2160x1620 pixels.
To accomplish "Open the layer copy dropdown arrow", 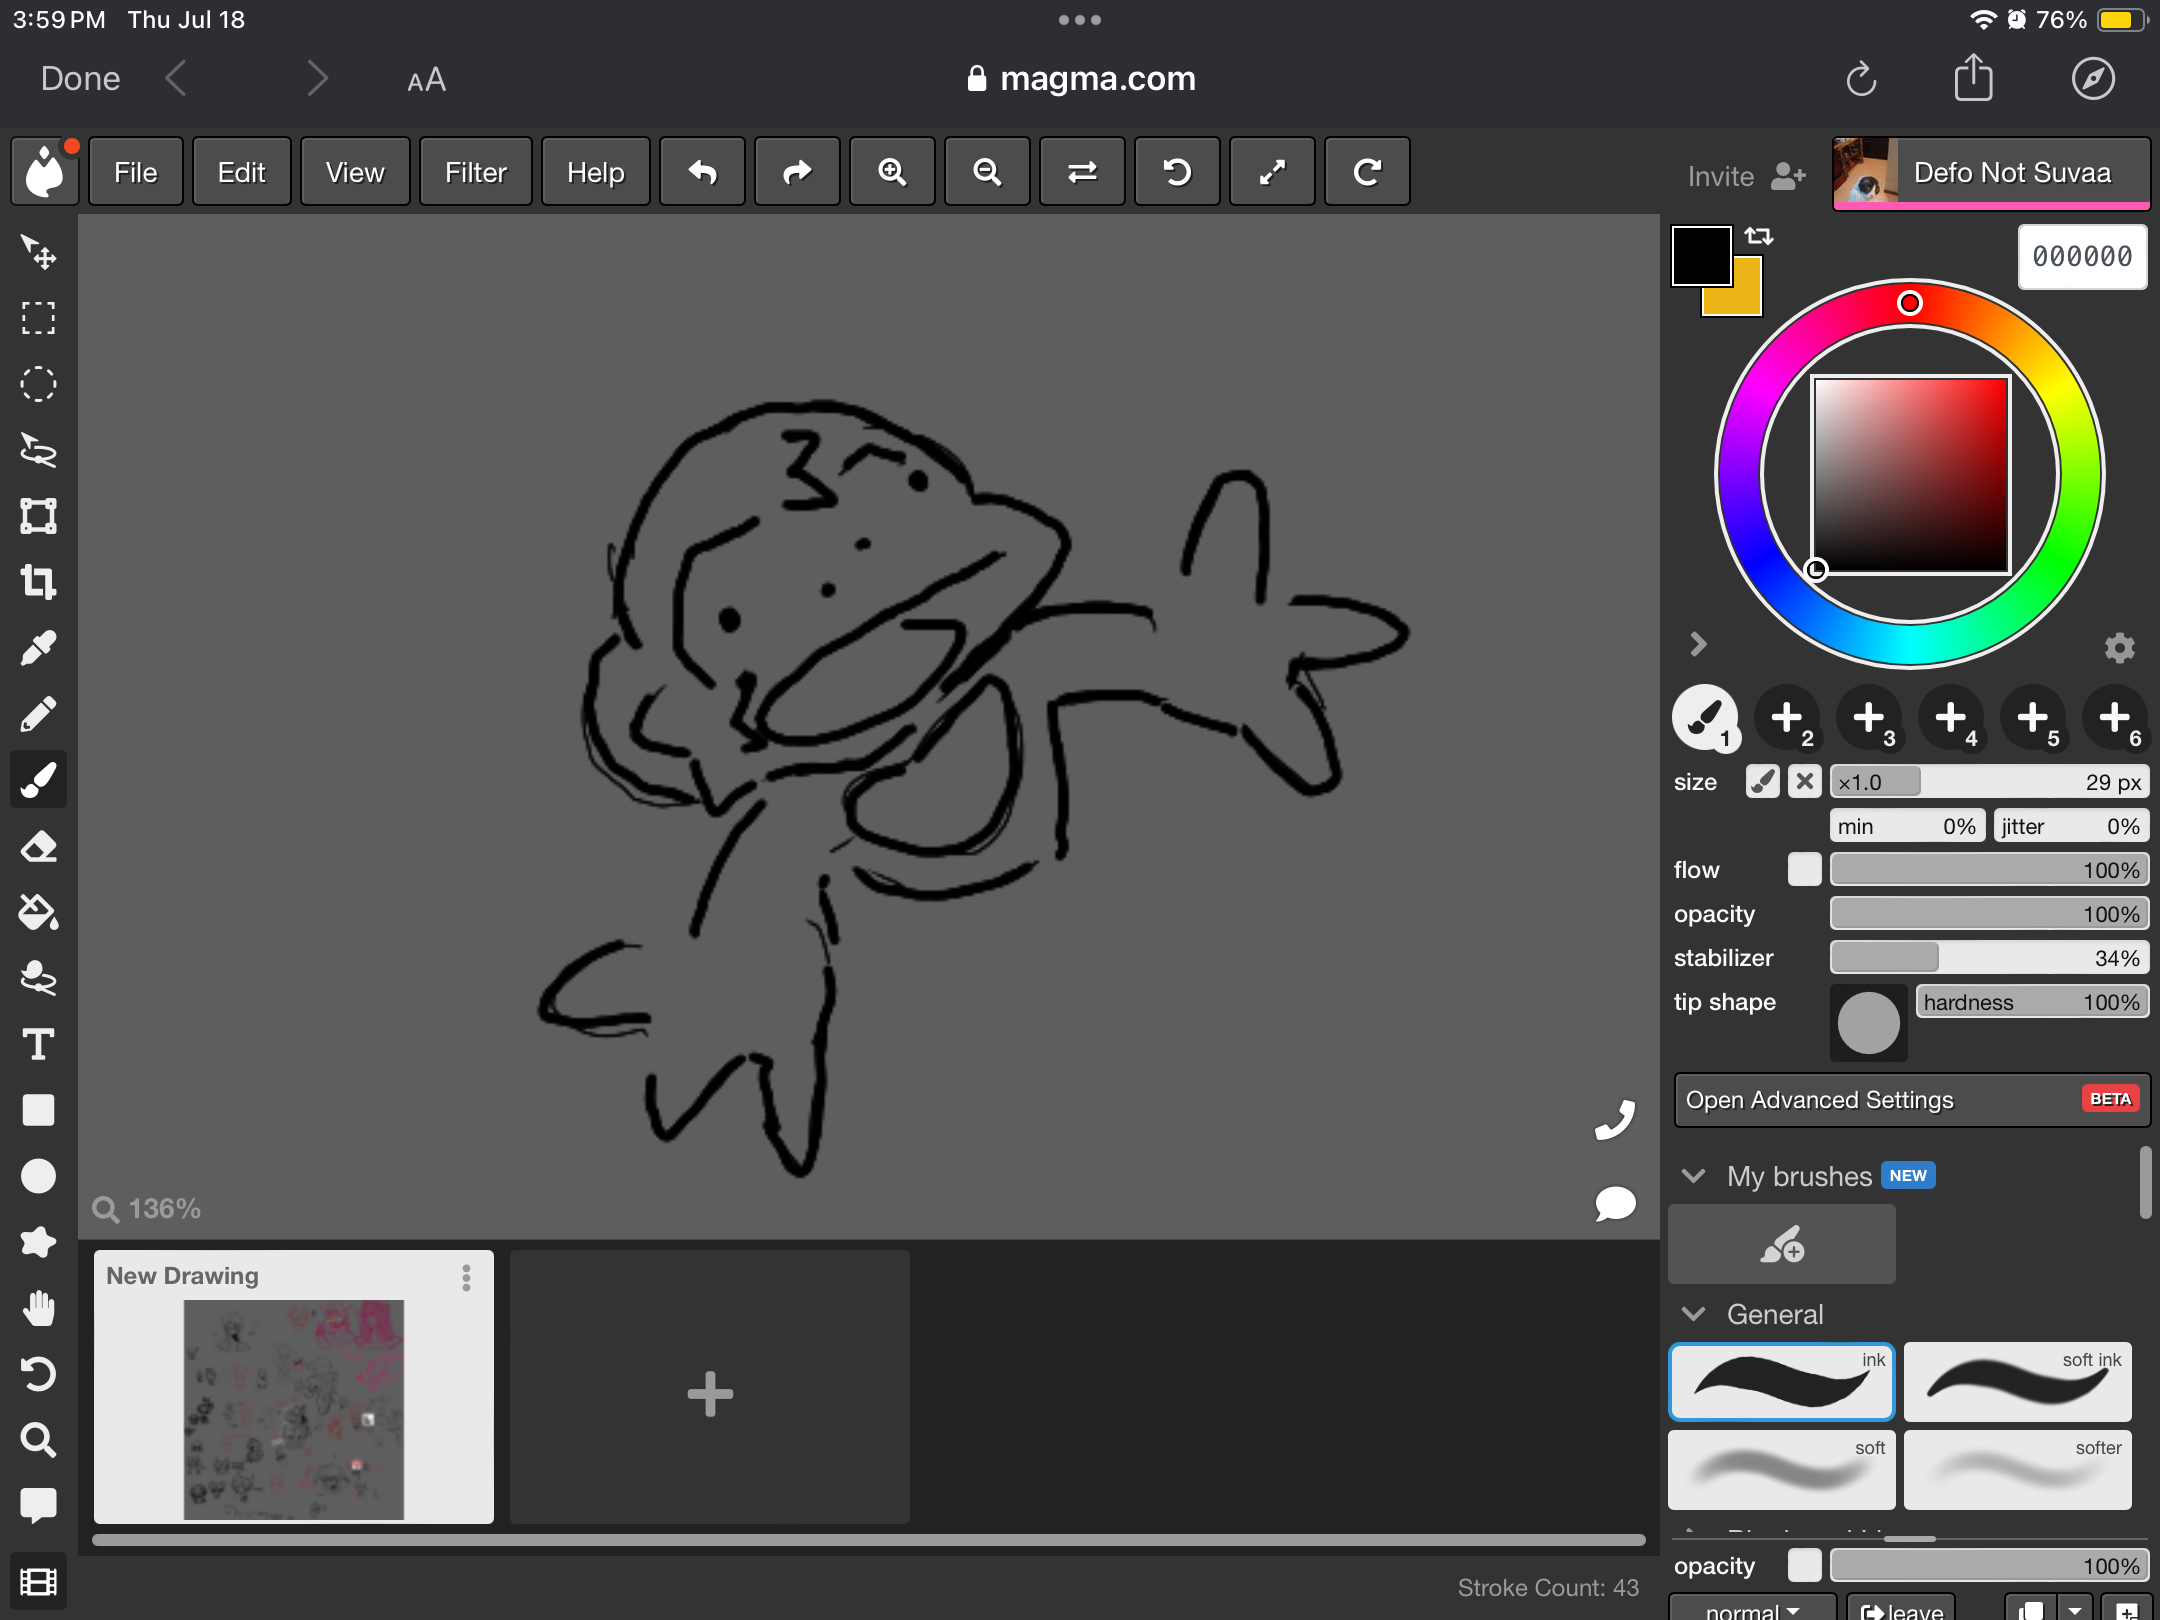I will point(2074,1610).
